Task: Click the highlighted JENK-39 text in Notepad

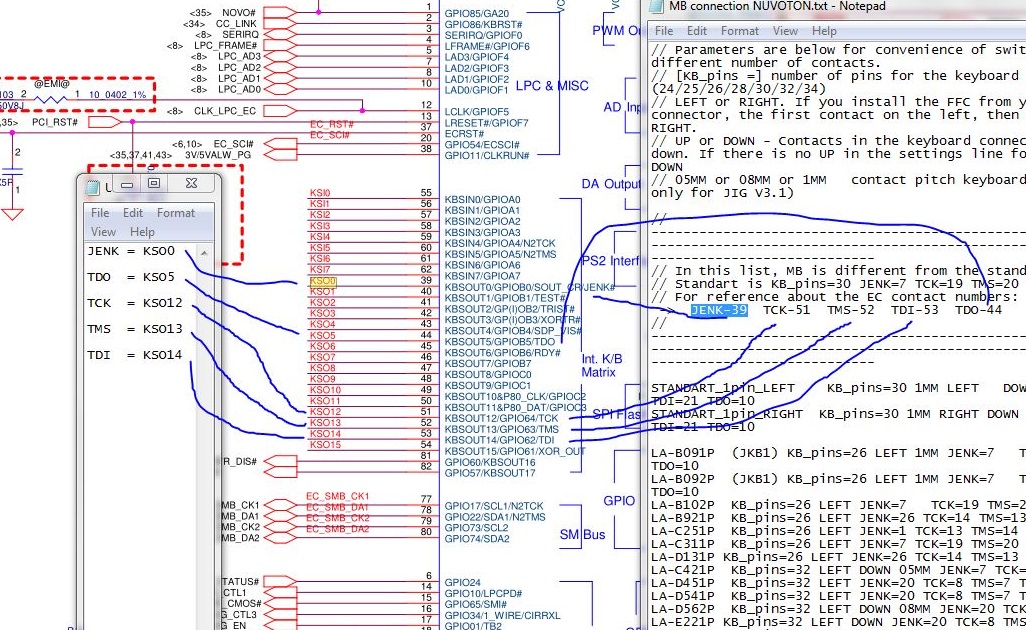Action: [719, 310]
